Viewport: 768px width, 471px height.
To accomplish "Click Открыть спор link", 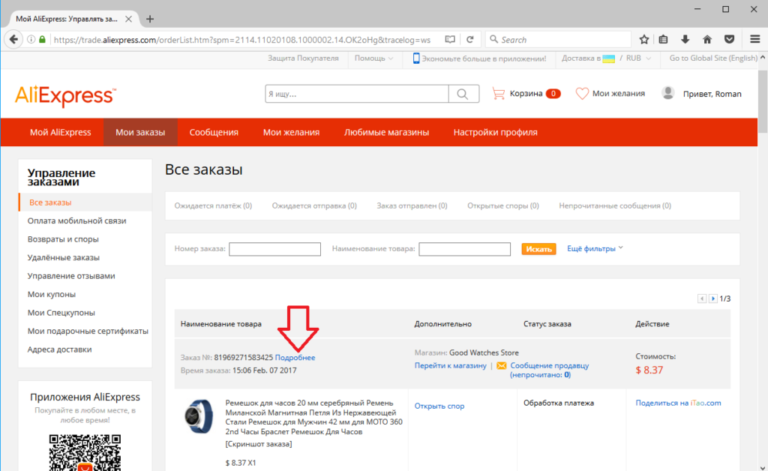I will 439,406.
